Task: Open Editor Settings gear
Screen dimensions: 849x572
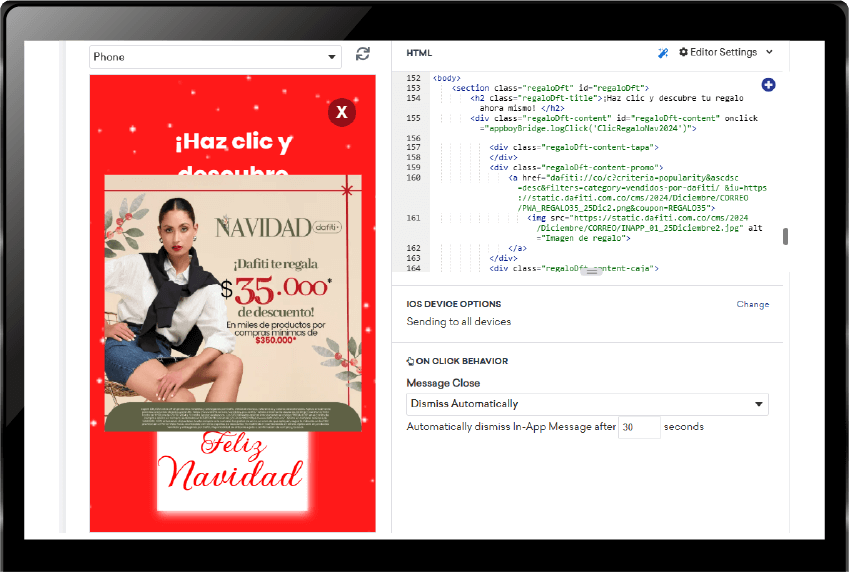Action: point(683,52)
